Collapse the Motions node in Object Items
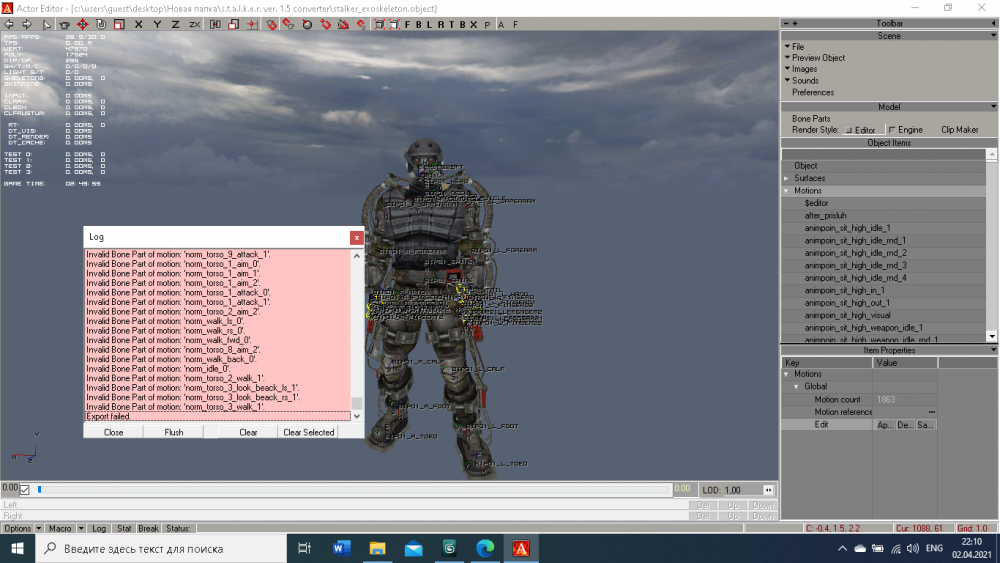This screenshot has width=1000, height=563. [786, 191]
